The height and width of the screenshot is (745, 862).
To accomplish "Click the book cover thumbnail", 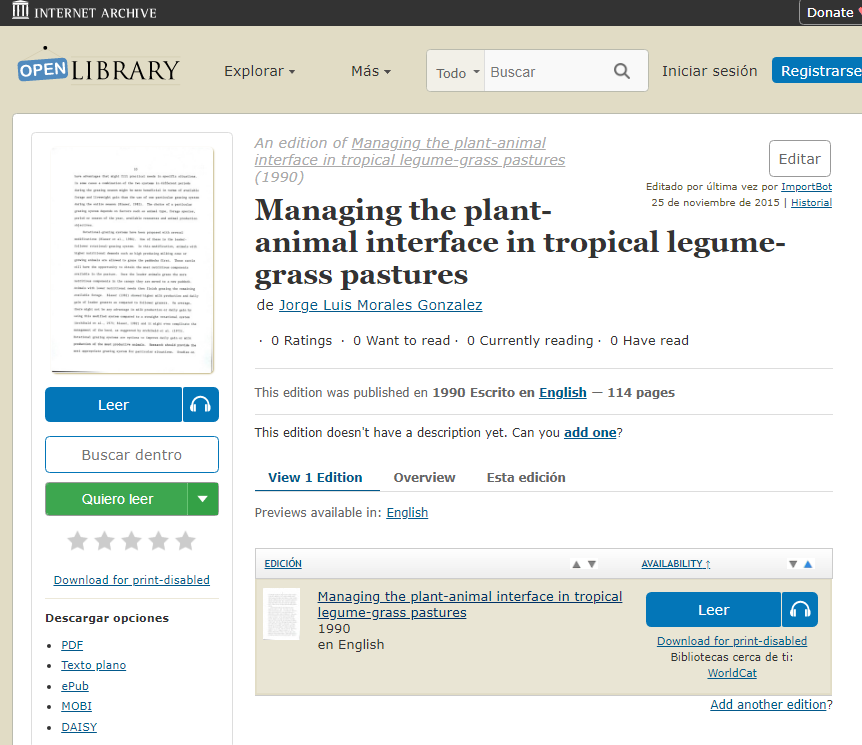I will [x=131, y=259].
